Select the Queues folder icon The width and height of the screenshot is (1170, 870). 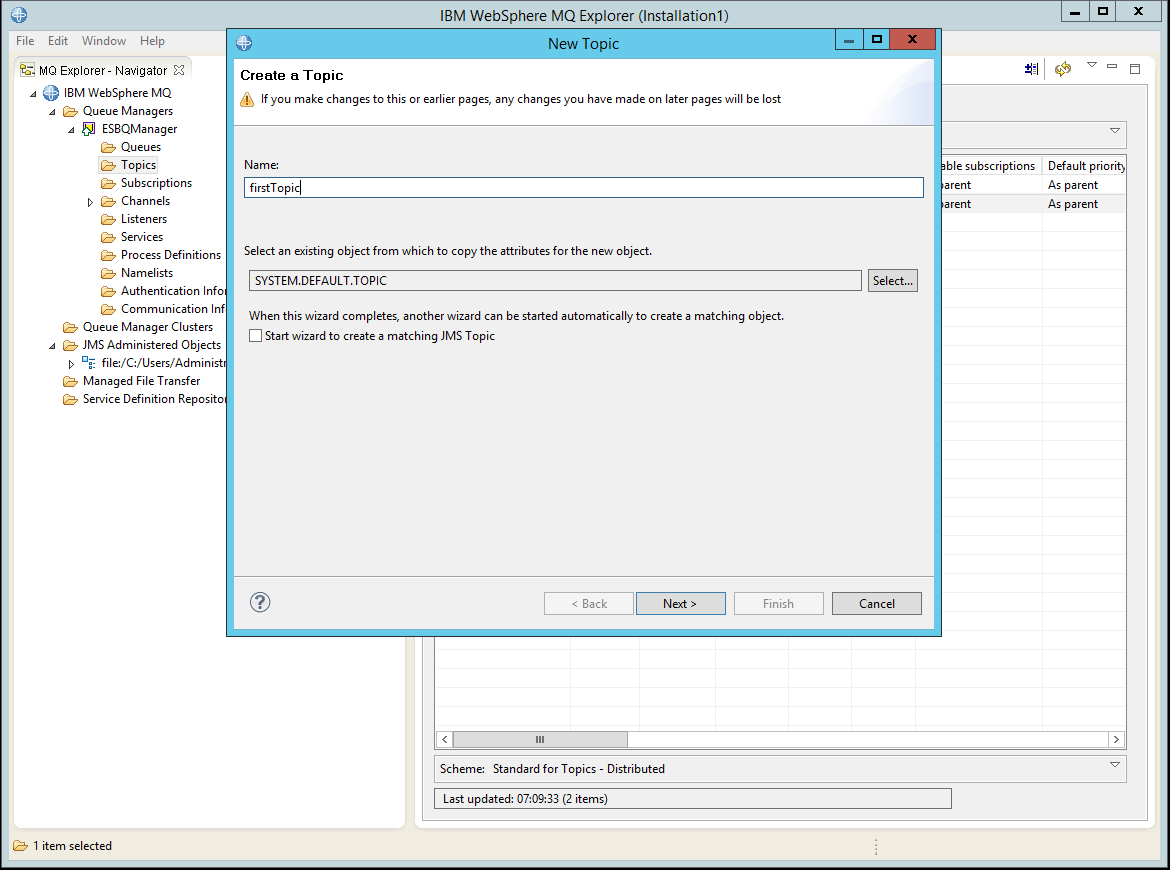pos(110,146)
